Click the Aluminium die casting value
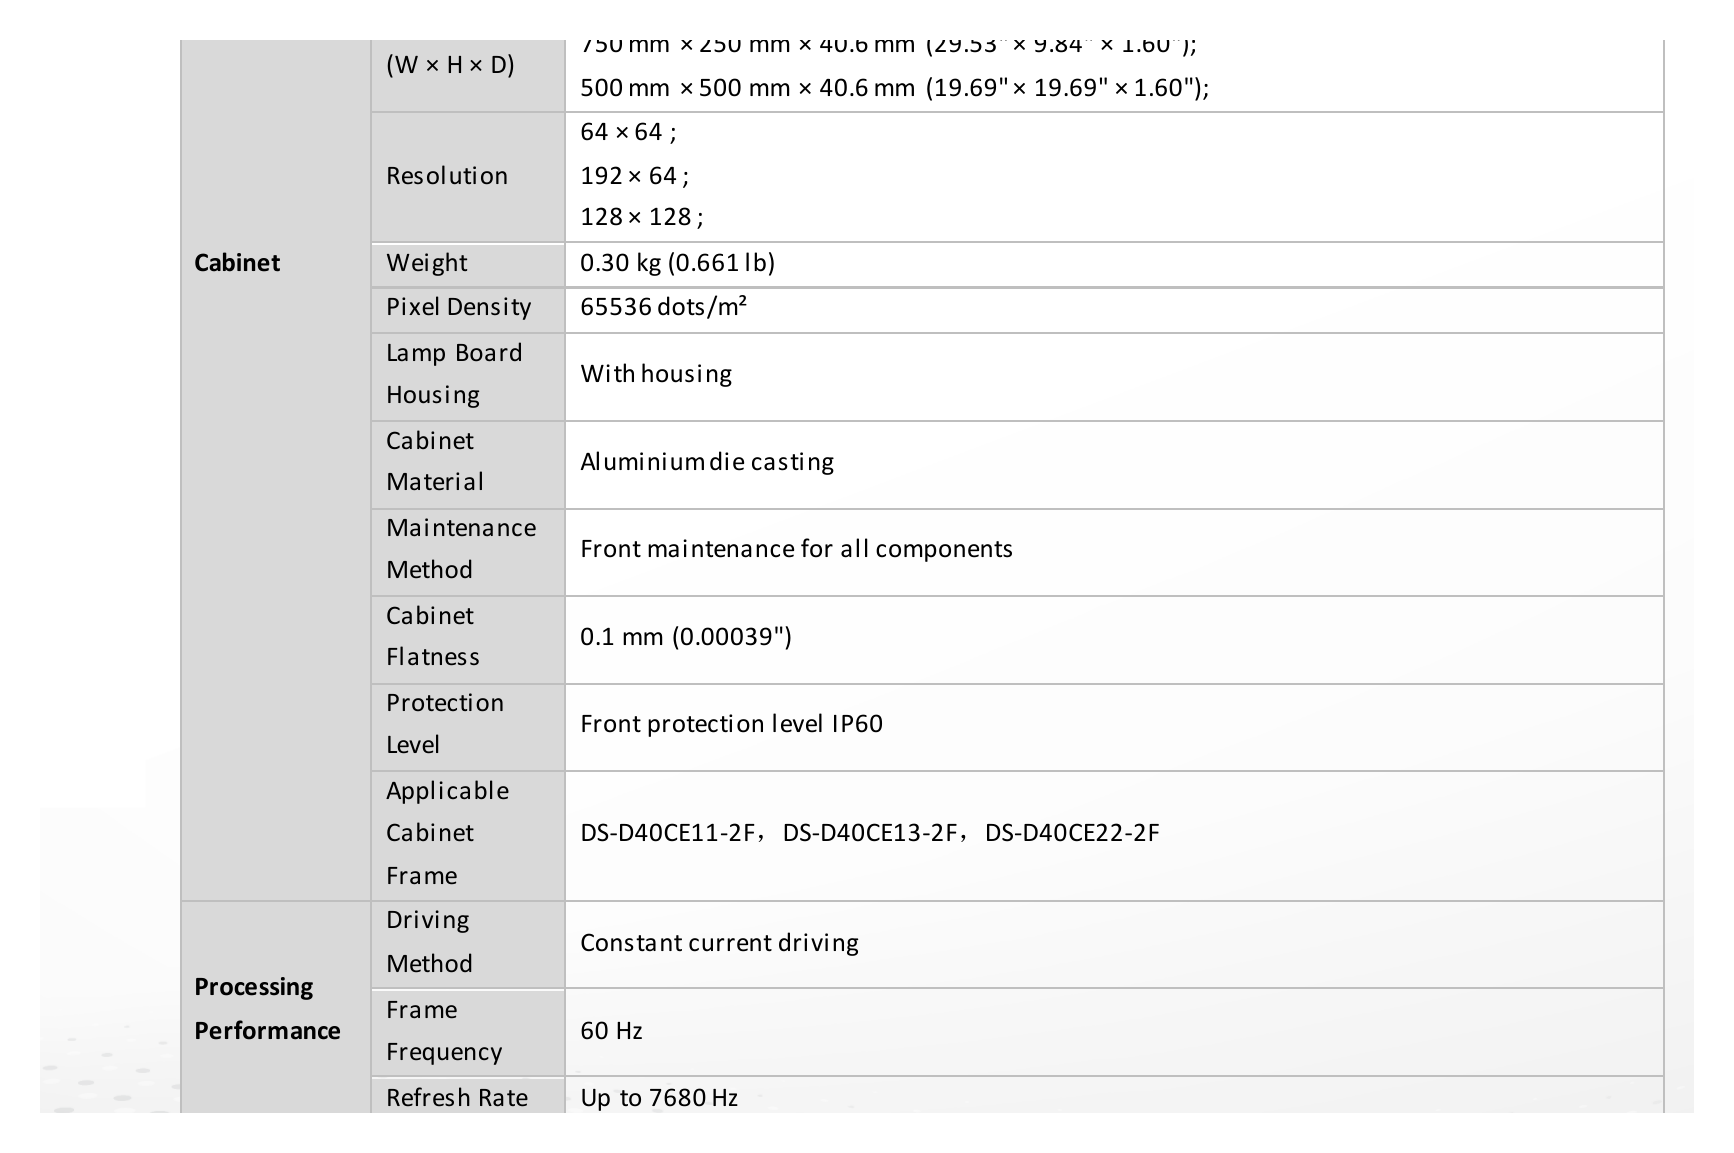The width and height of the screenshot is (1734, 1153). [707, 462]
